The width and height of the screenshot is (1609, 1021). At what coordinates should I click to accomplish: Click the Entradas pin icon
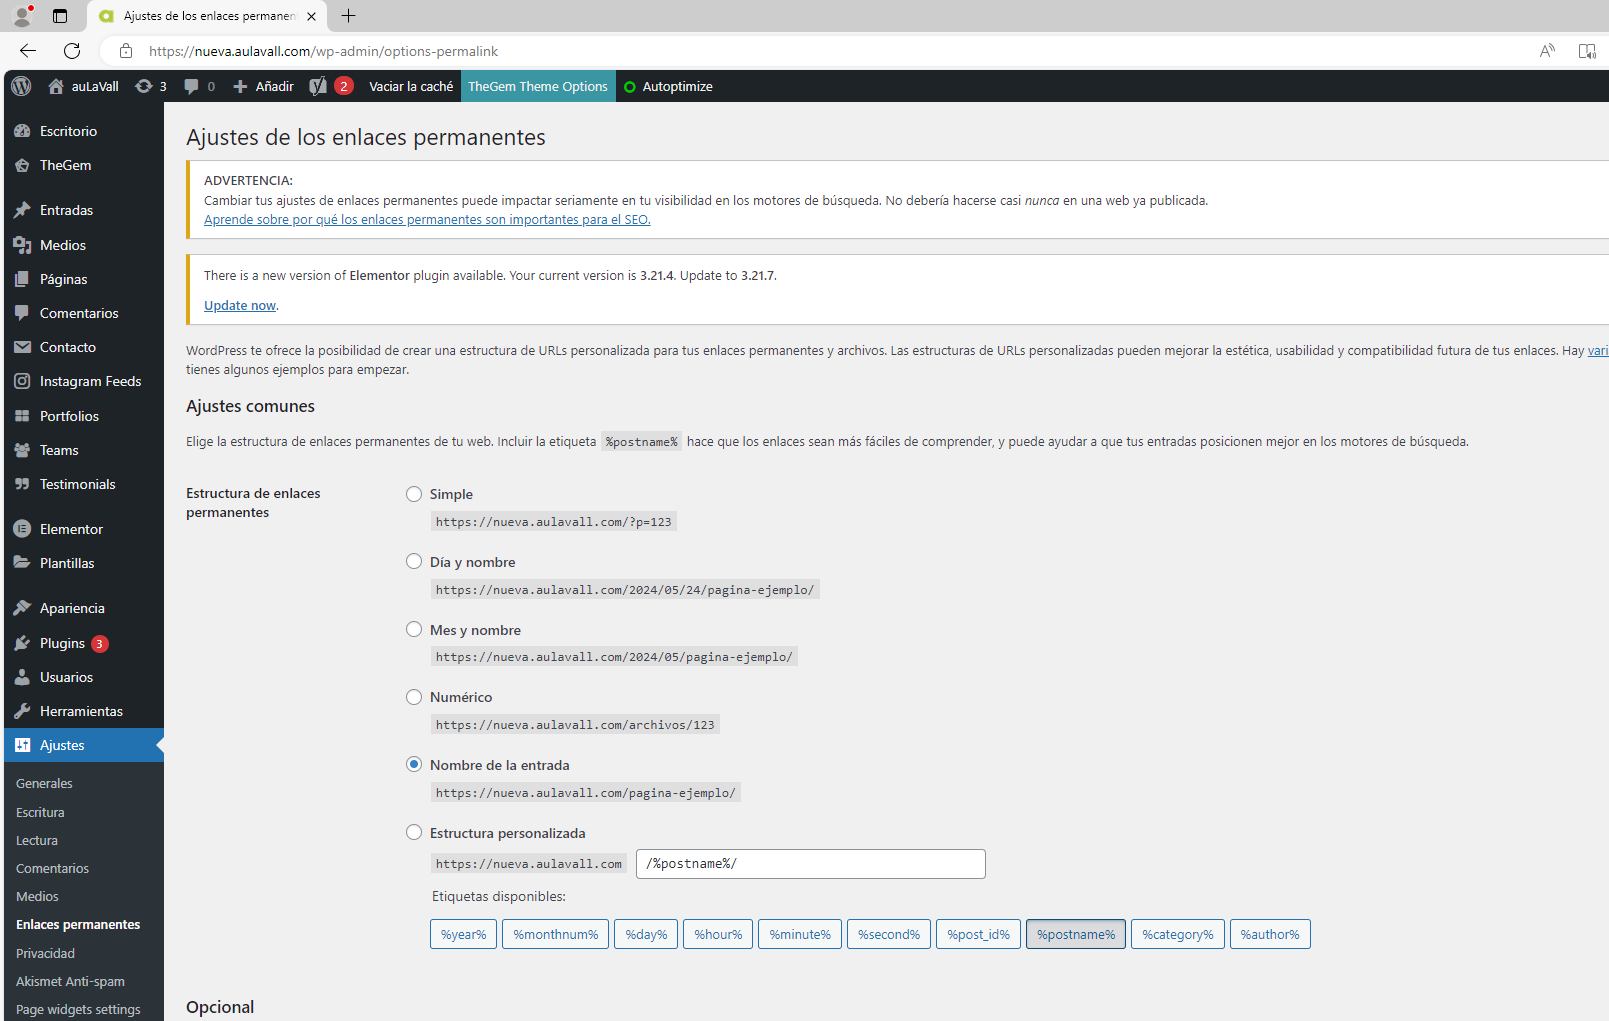click(x=22, y=210)
